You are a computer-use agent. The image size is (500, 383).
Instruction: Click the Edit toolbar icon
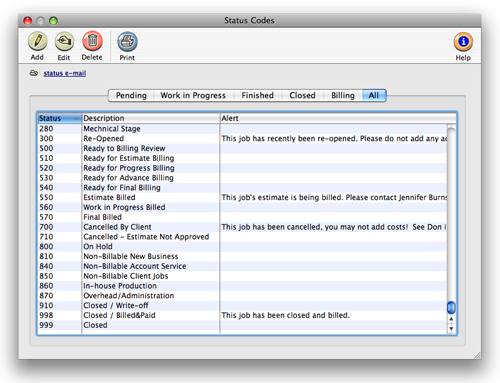[x=64, y=41]
